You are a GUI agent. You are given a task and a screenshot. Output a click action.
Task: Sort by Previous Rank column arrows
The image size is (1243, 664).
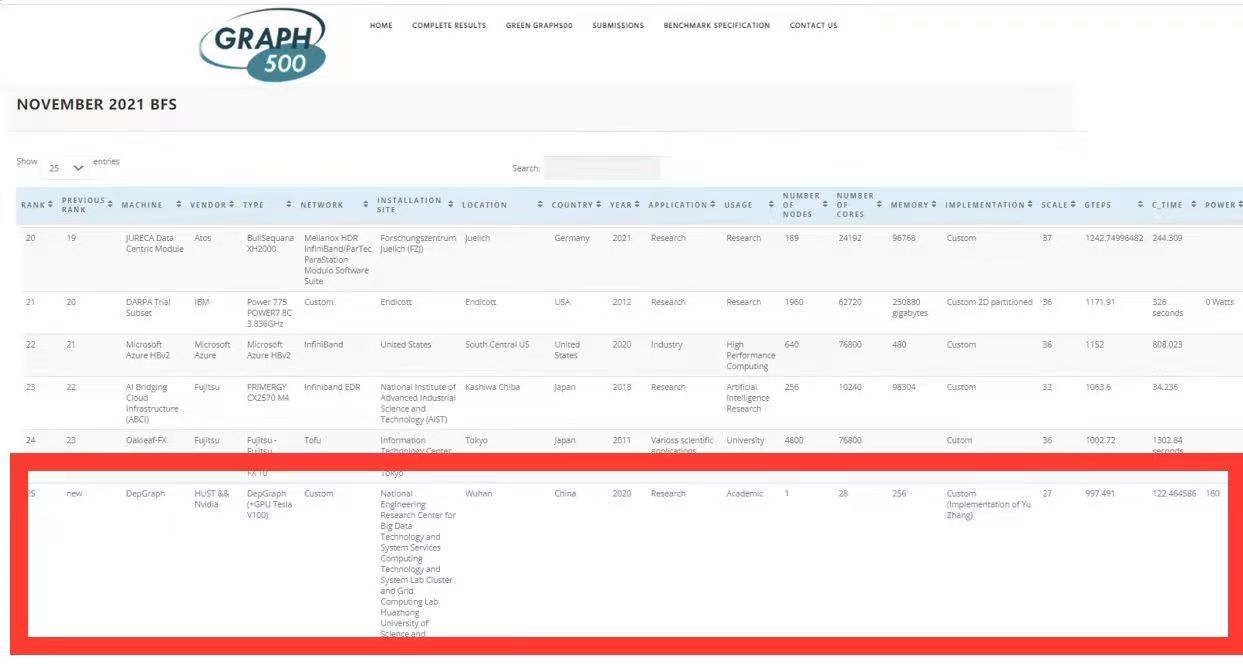pyautogui.click(x=109, y=205)
